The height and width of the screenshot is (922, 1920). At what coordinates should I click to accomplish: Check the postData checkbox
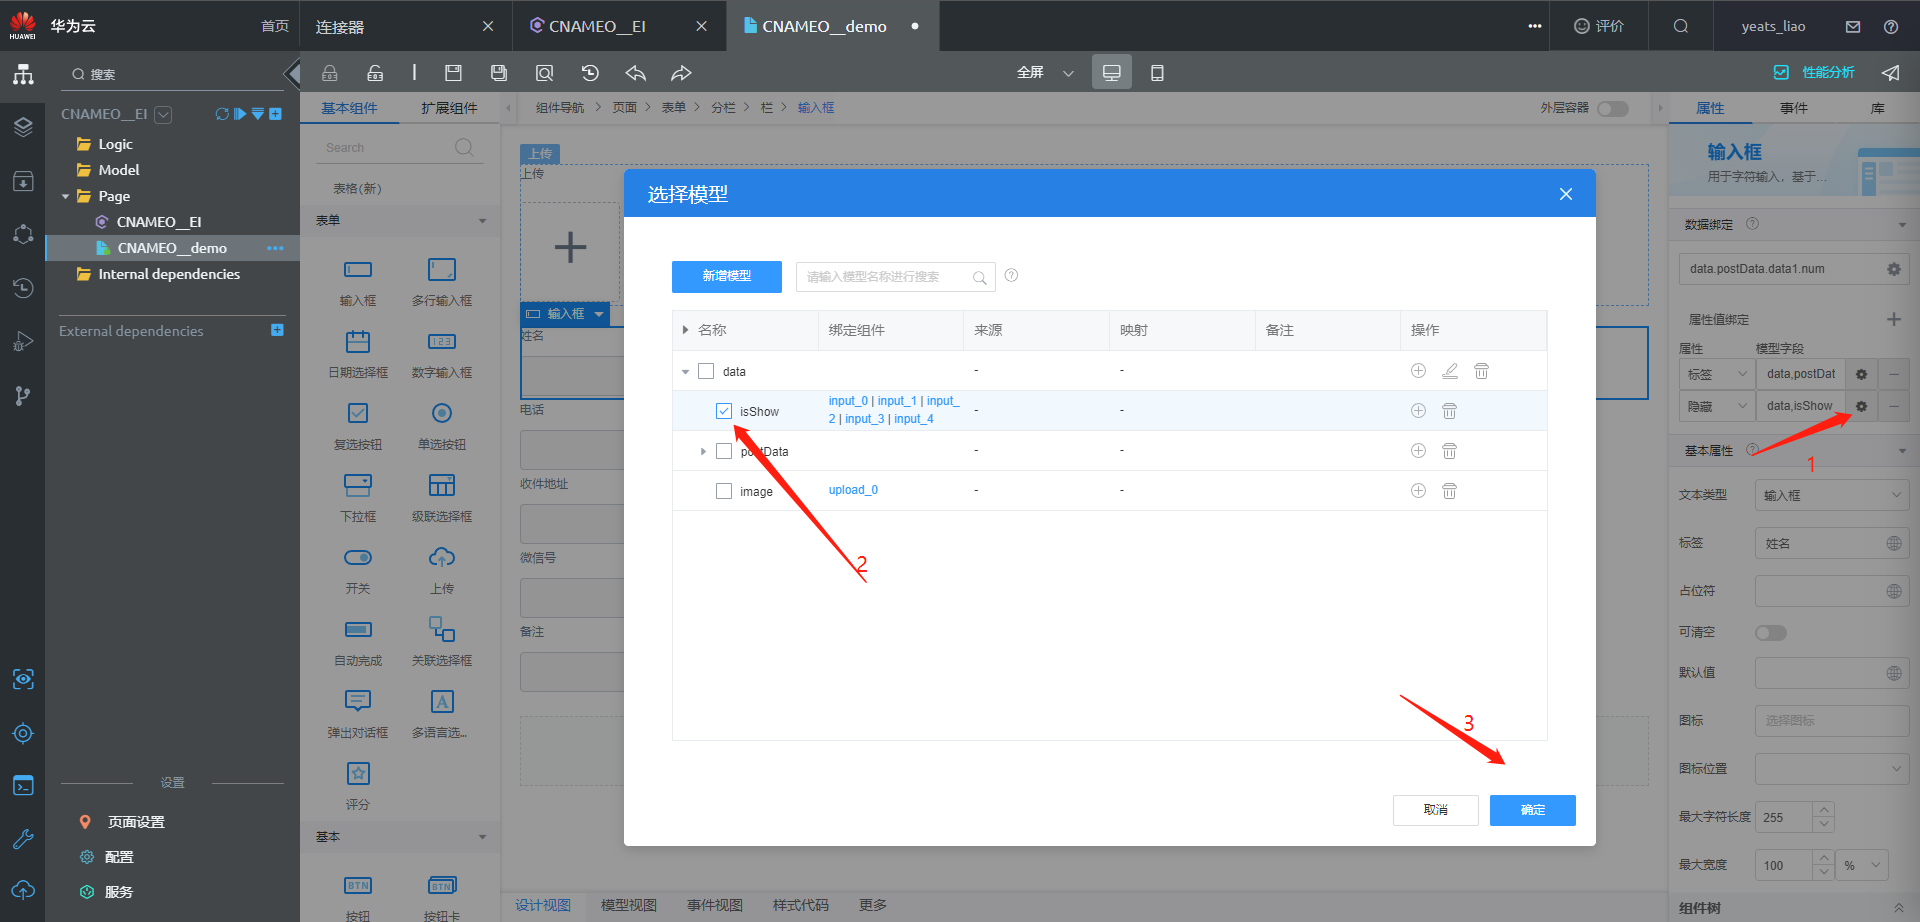(x=724, y=451)
